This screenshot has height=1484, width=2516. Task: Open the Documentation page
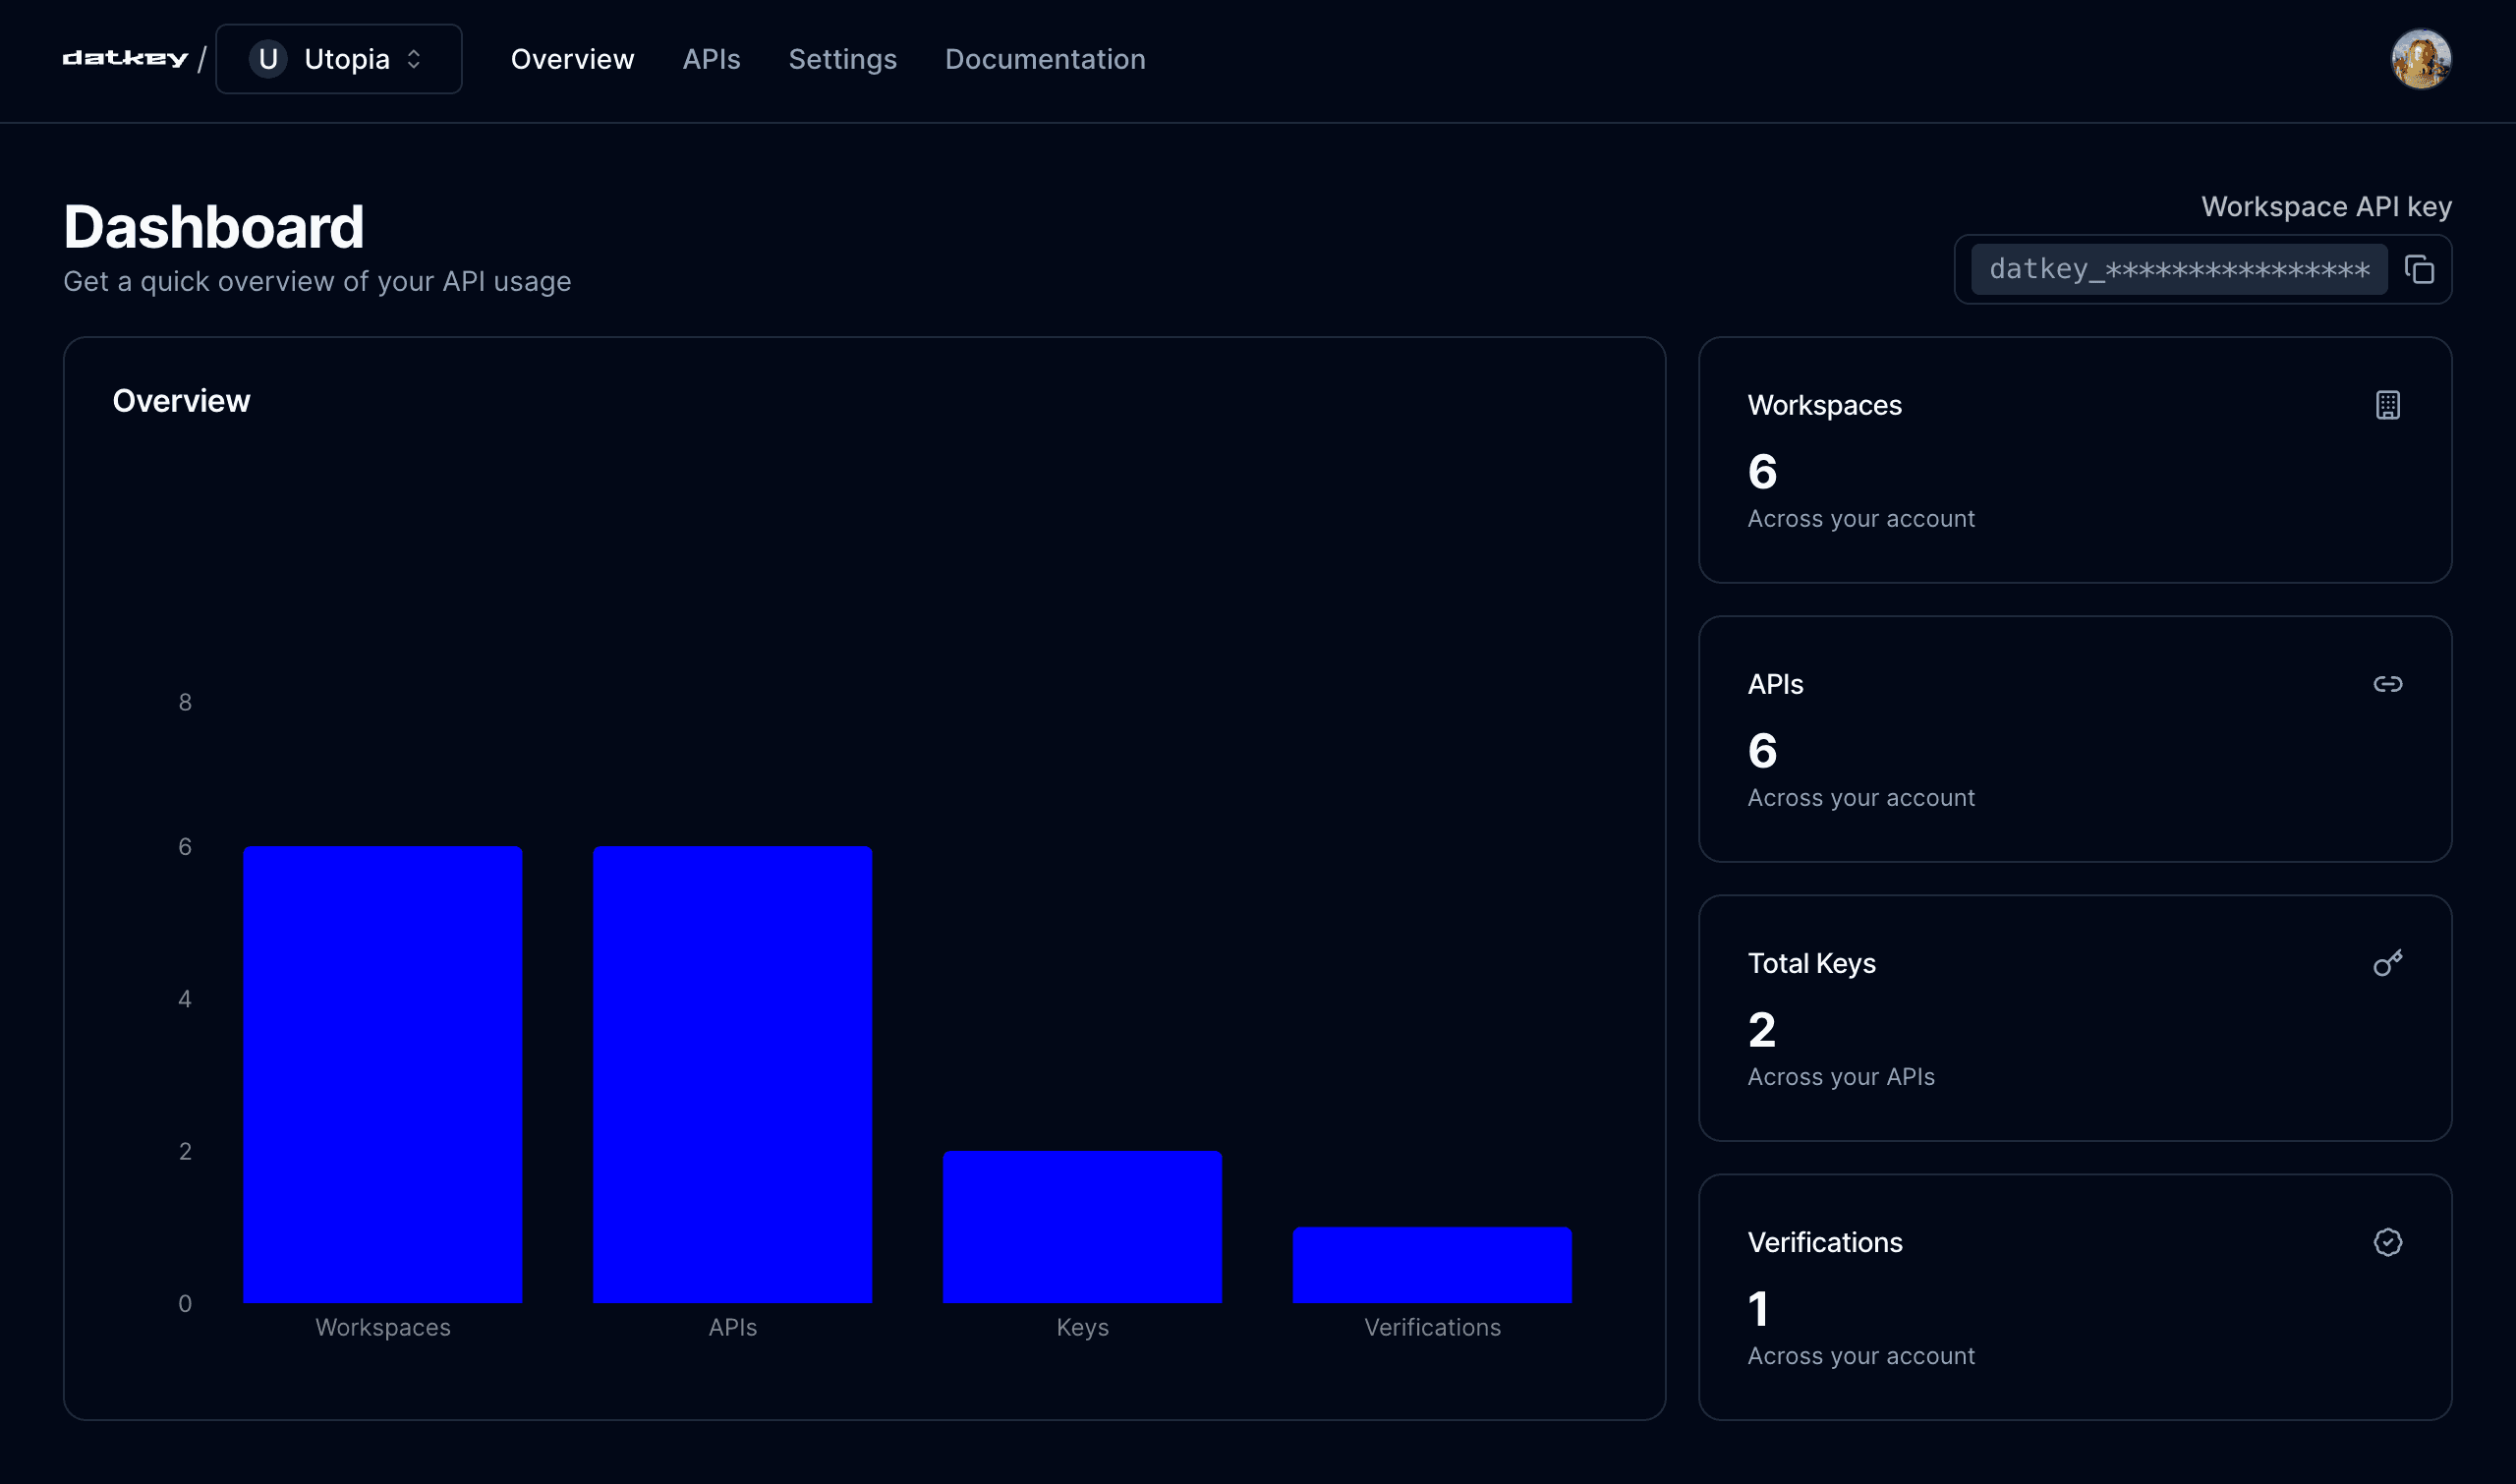[x=1045, y=60]
